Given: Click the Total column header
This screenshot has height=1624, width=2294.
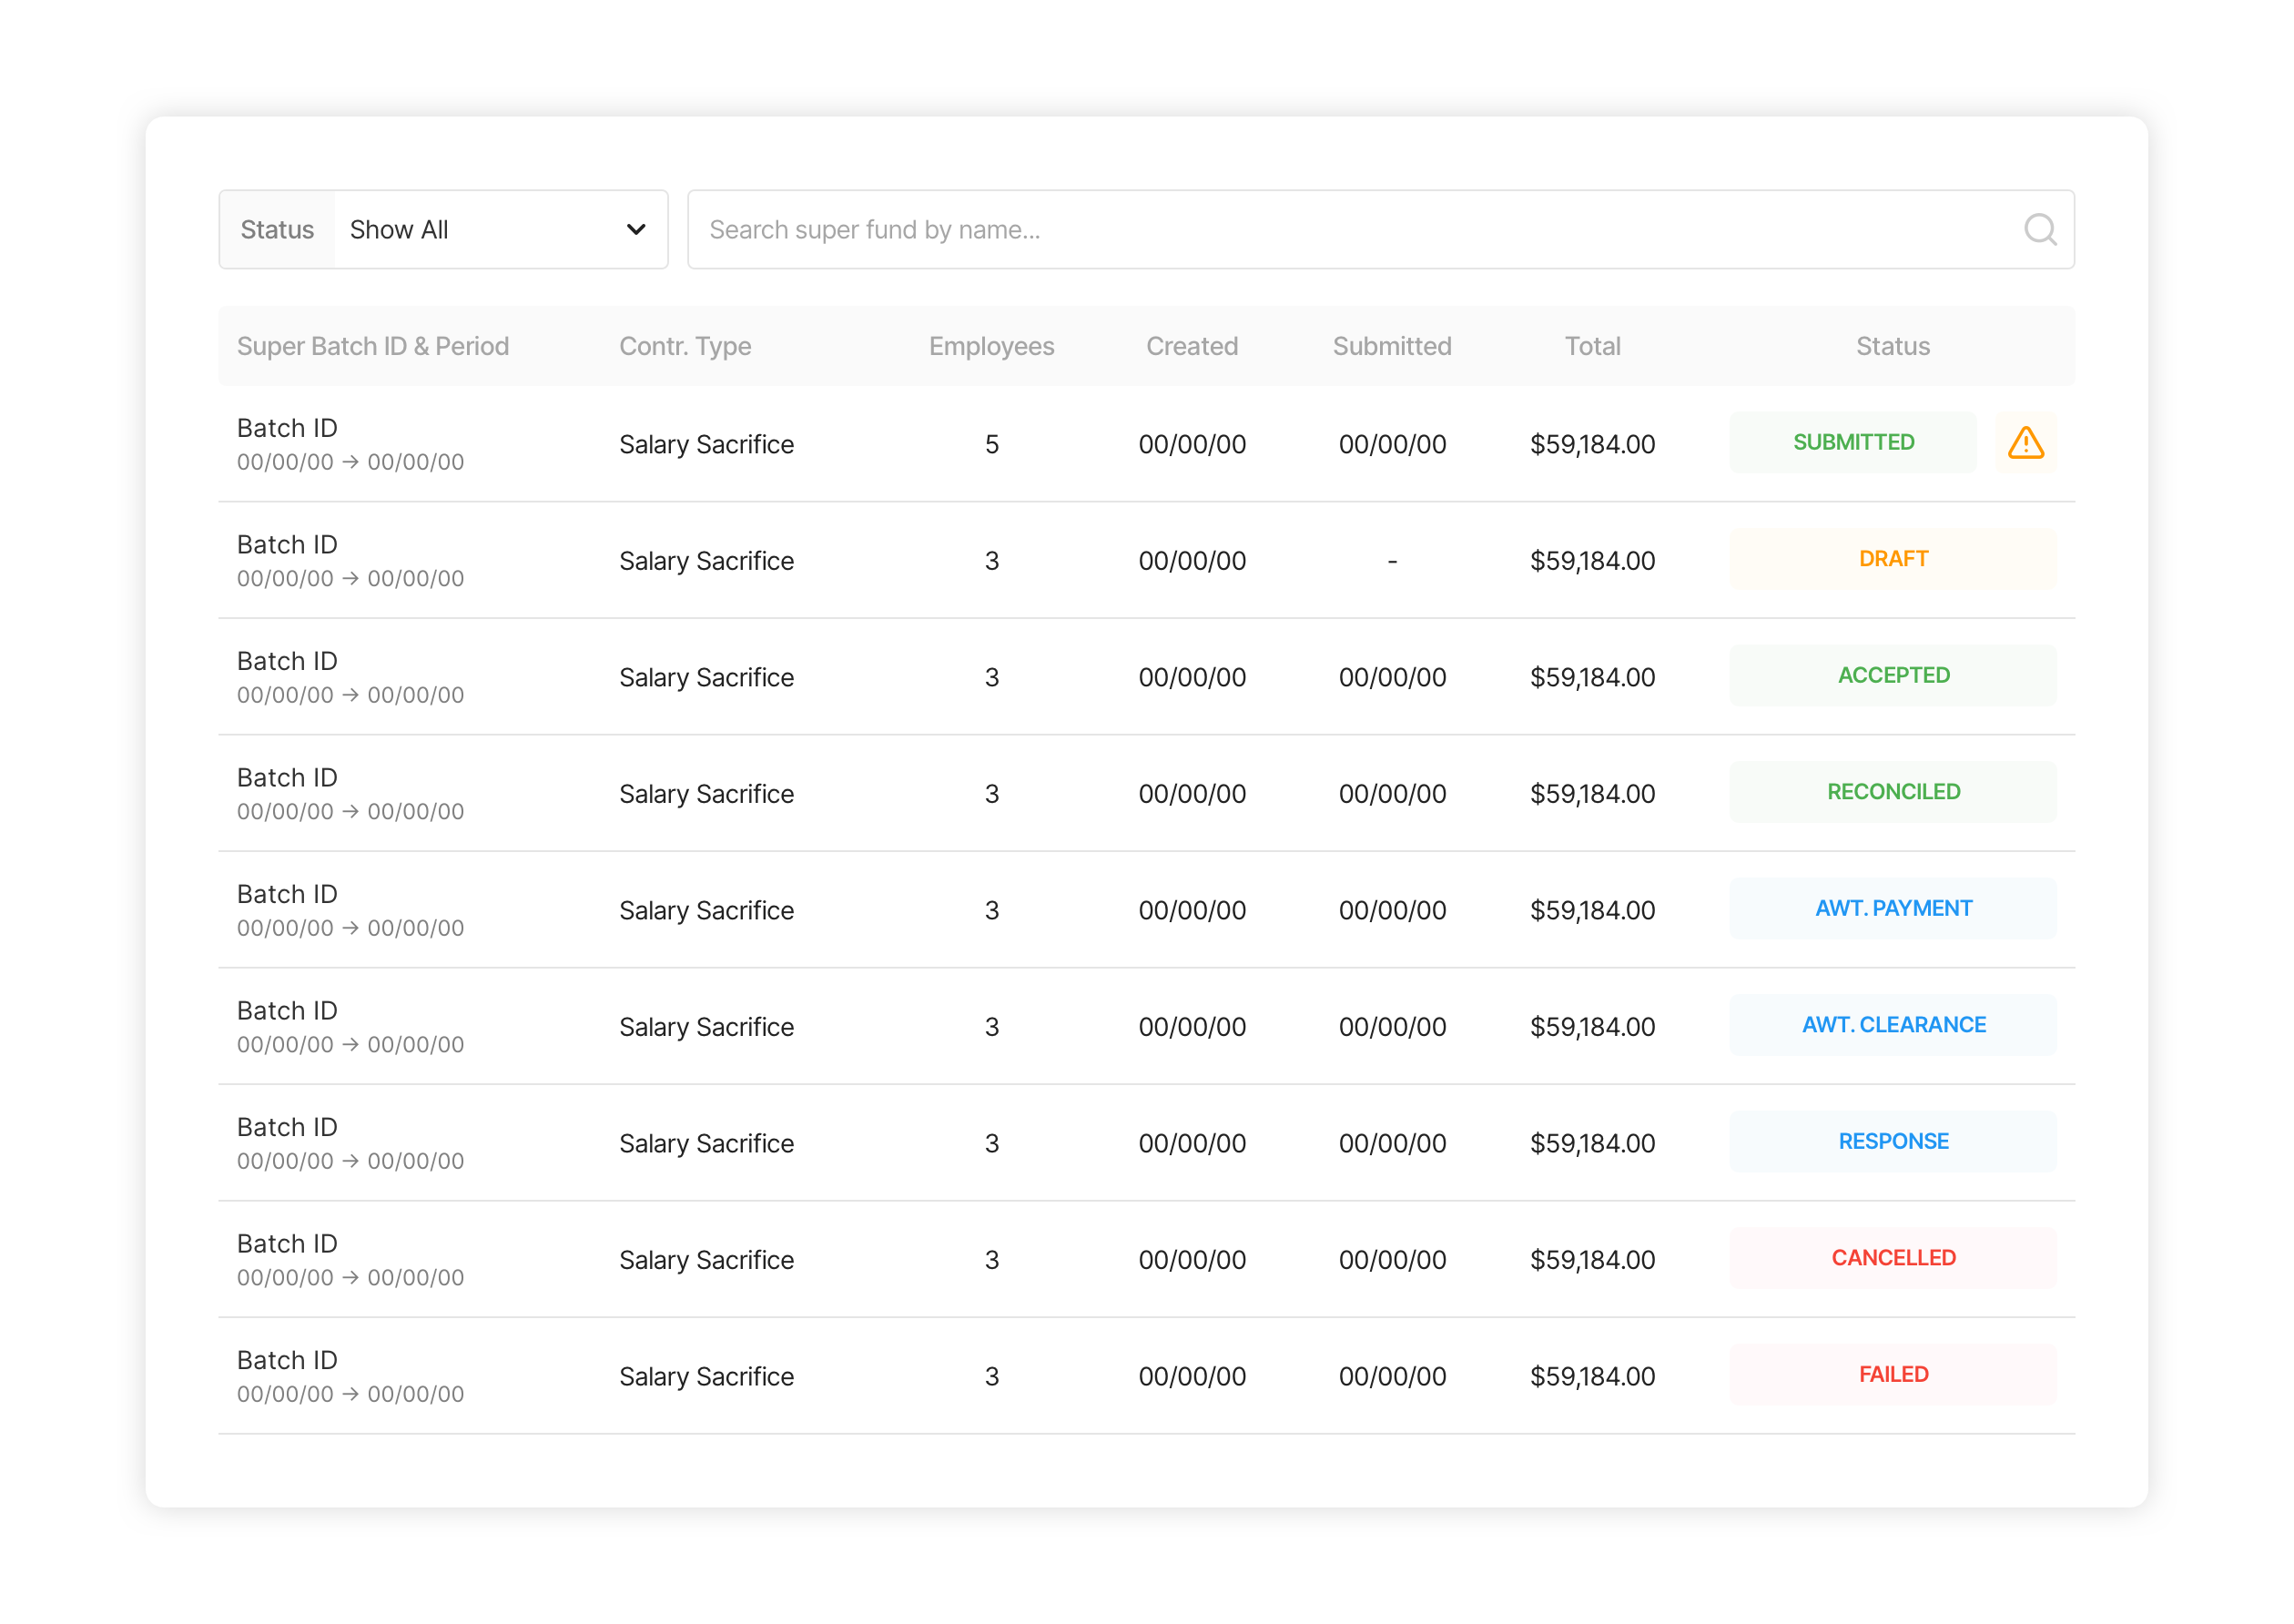Looking at the screenshot, I should [x=1592, y=346].
